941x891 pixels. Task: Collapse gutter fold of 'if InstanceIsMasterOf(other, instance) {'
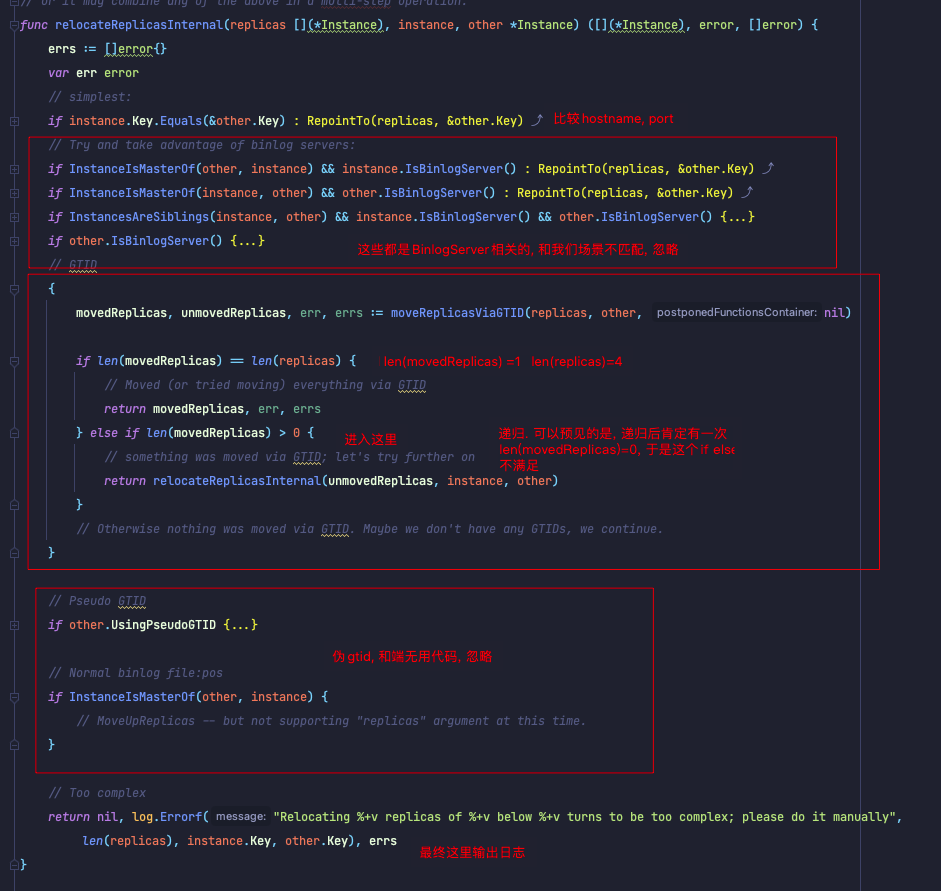pyautogui.click(x=14, y=697)
